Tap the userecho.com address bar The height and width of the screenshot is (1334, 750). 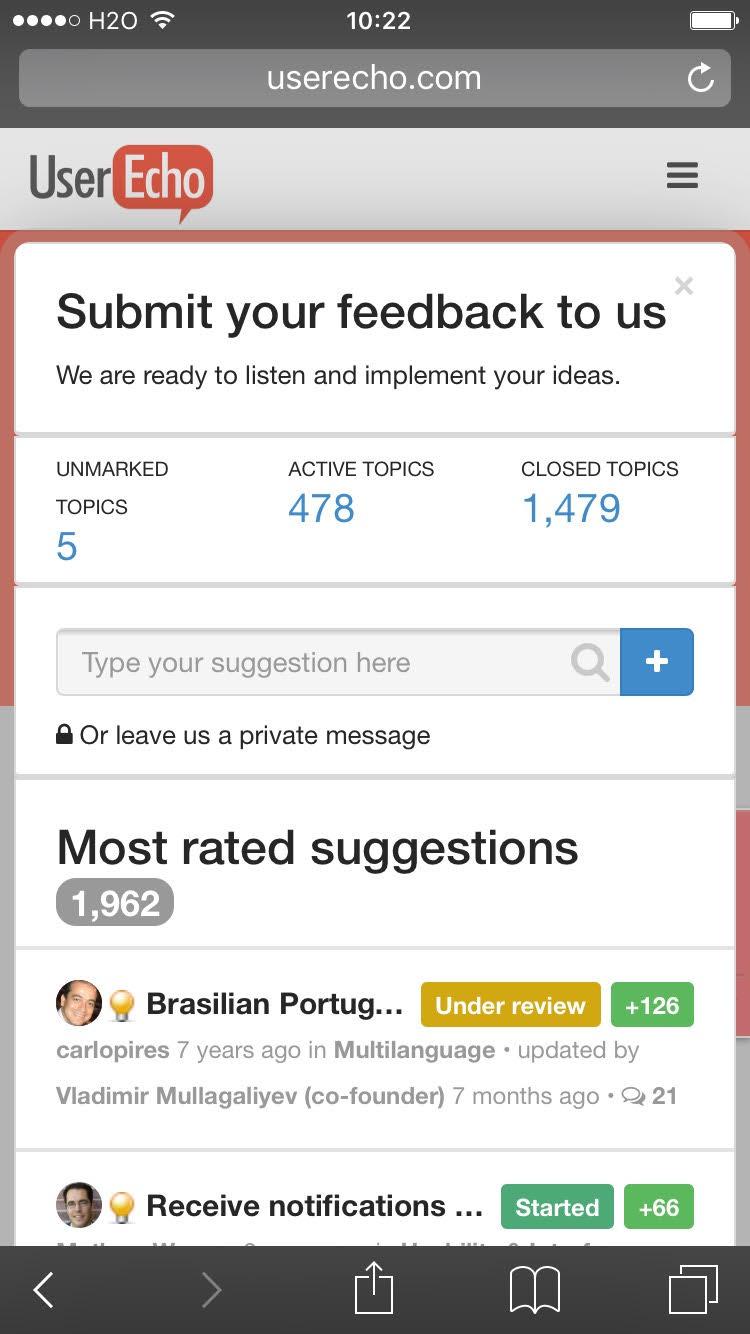pos(374,78)
